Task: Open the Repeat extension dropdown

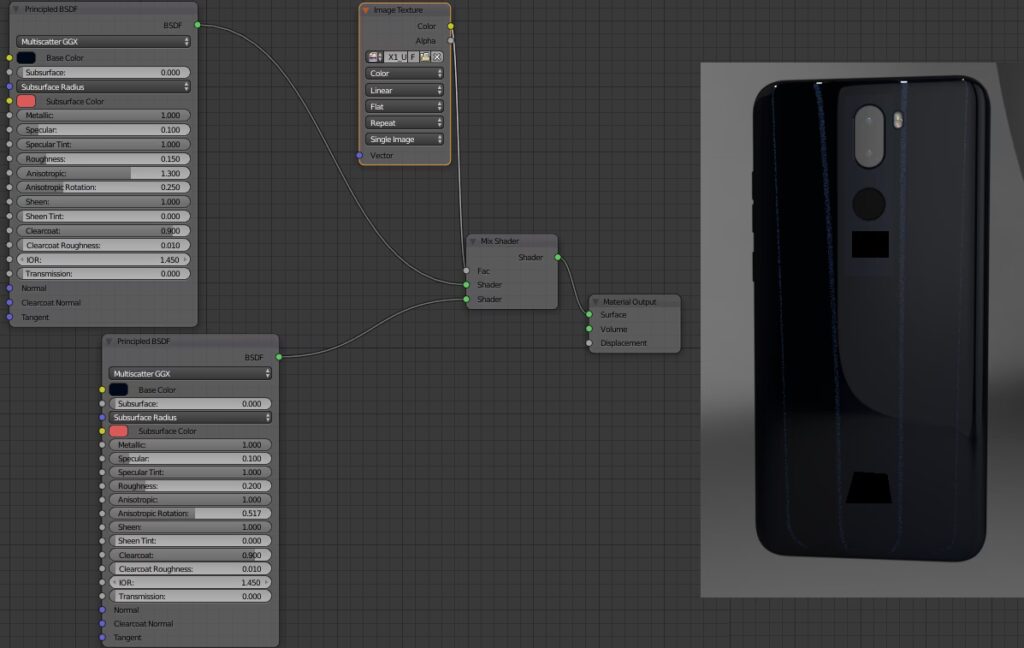Action: [x=405, y=123]
